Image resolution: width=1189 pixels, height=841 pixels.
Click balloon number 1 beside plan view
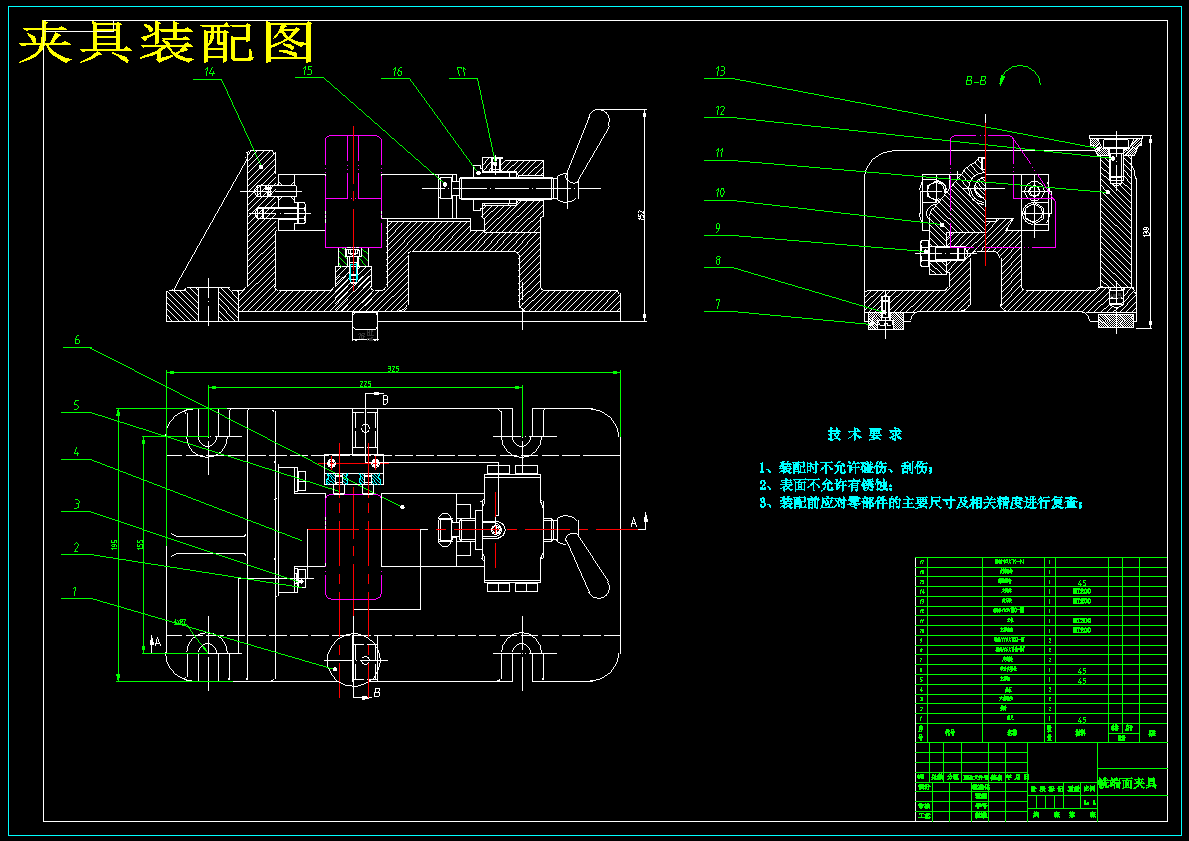pos(75,592)
